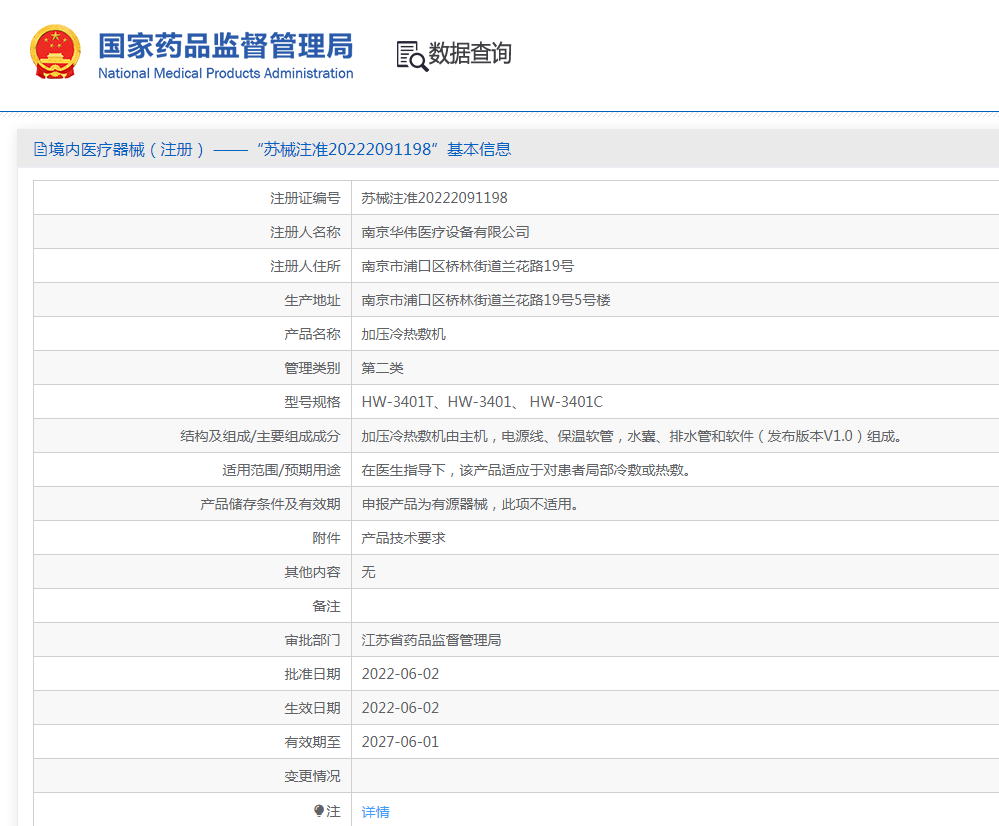The width and height of the screenshot is (999, 826).
Task: Click the 管理类别 label
Action: point(312,368)
